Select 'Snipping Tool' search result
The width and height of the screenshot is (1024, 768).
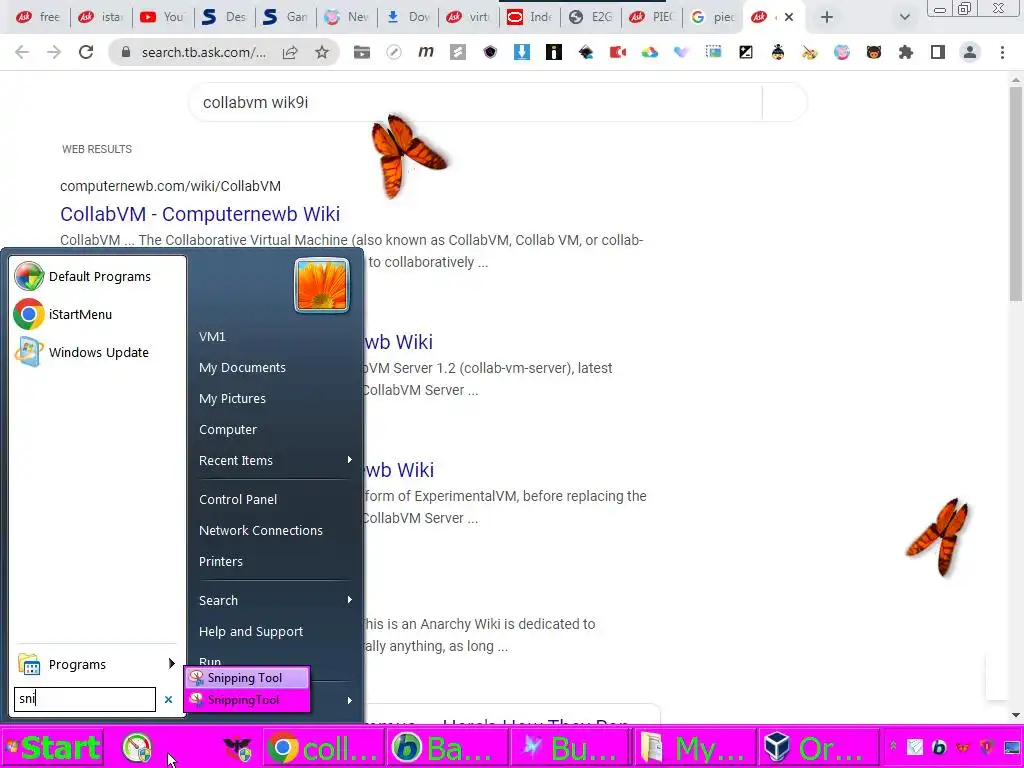(x=246, y=678)
